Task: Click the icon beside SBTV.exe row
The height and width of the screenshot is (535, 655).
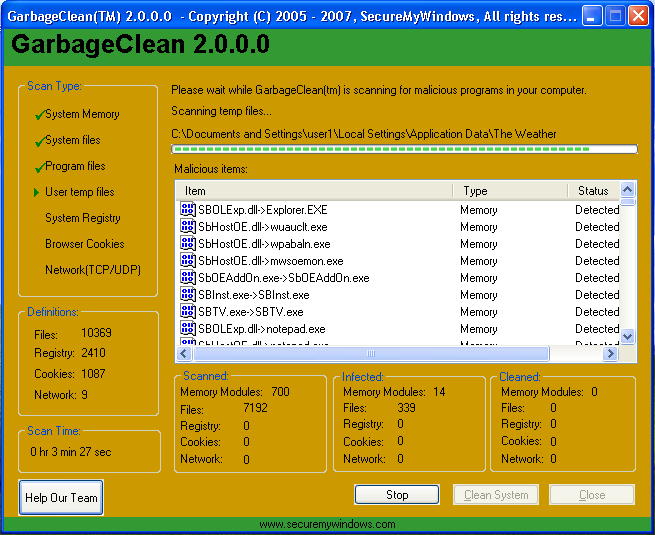Action: click(188, 311)
